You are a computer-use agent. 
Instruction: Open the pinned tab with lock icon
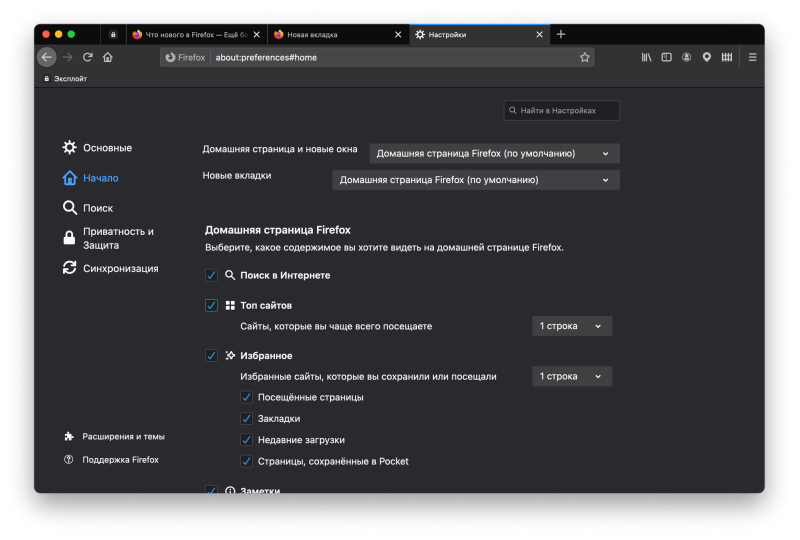[113, 35]
